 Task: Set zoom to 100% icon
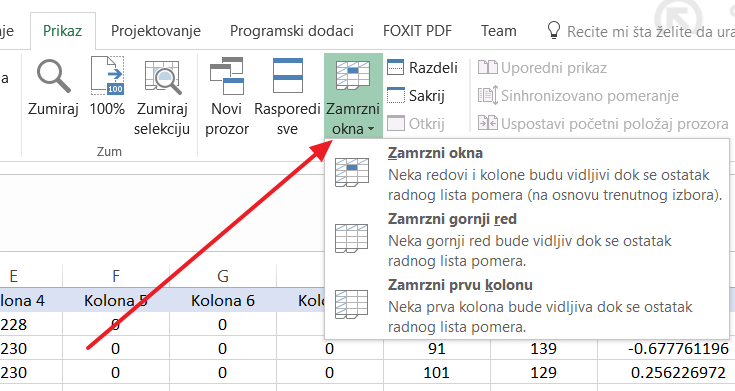pyautogui.click(x=107, y=75)
